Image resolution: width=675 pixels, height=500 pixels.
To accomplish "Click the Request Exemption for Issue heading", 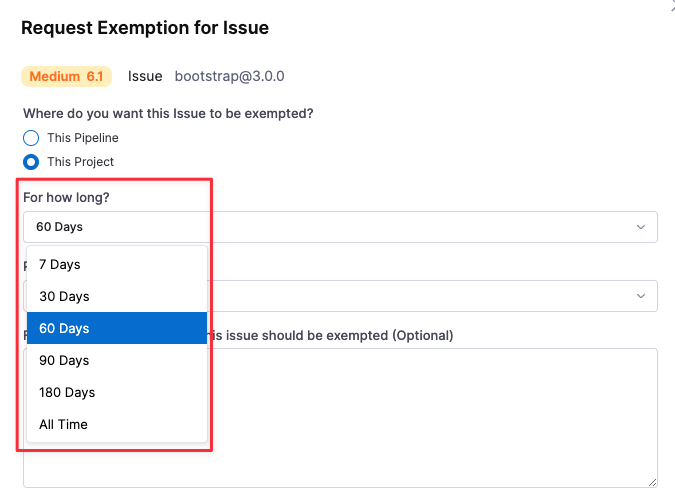I will point(145,28).
